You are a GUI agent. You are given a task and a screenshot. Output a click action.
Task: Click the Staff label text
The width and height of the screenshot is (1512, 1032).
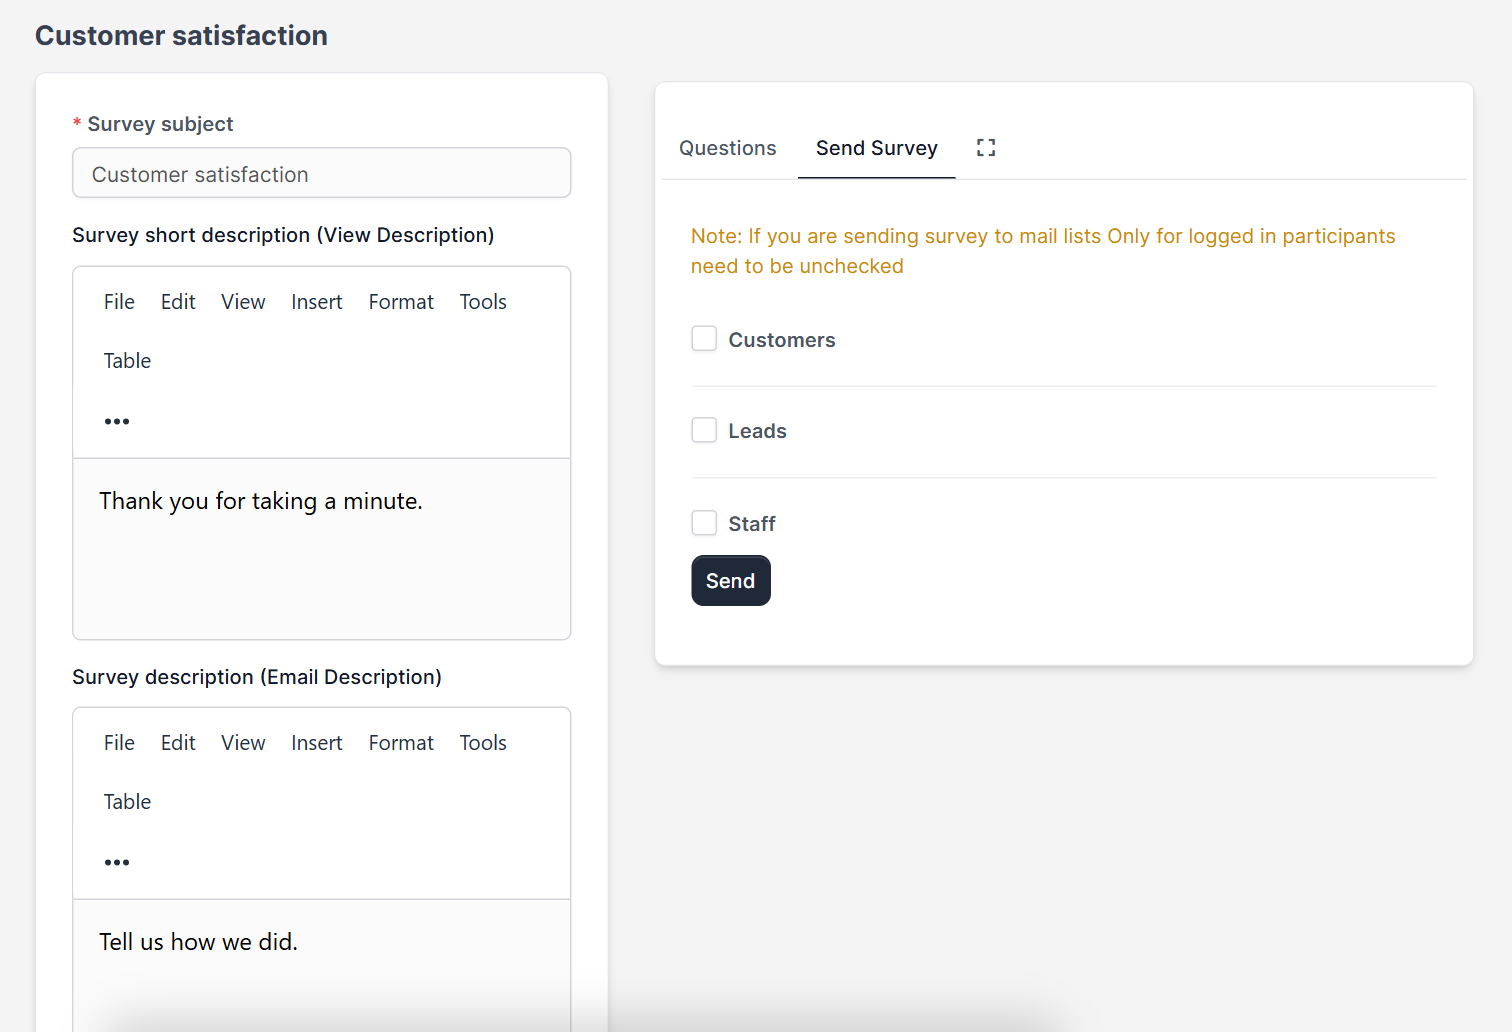[x=752, y=524]
